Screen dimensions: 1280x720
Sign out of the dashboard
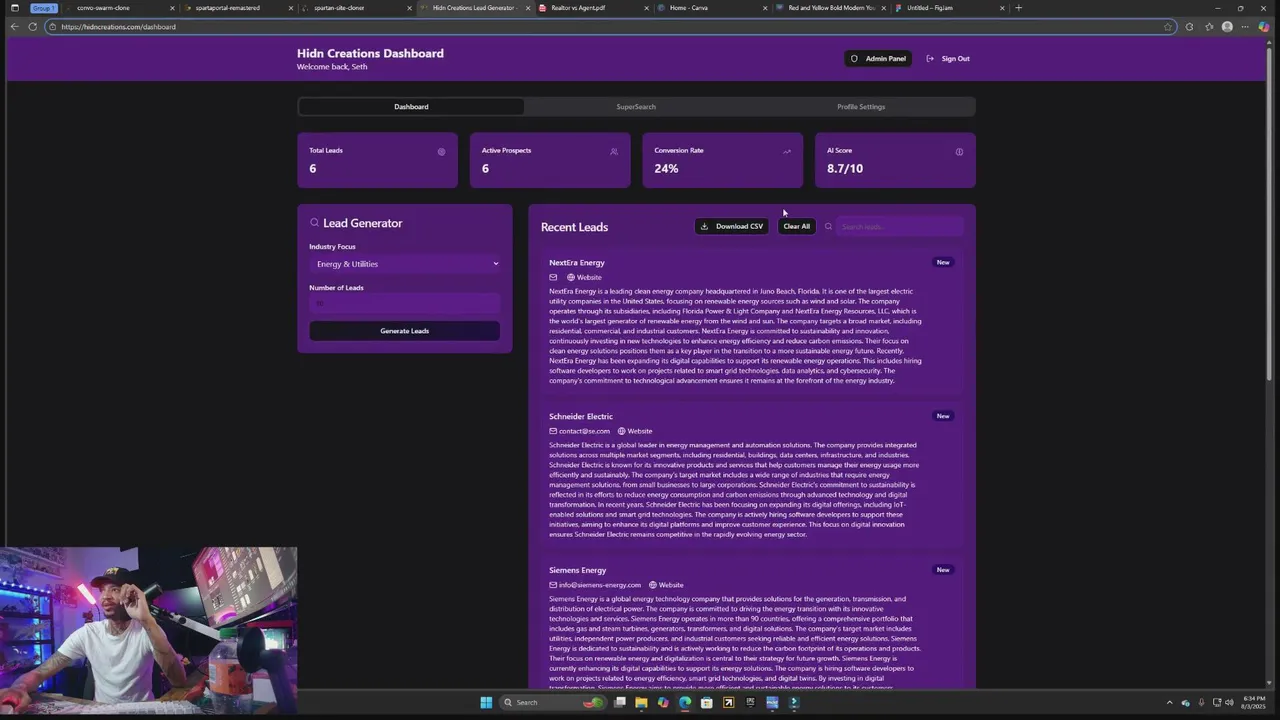coord(948,58)
